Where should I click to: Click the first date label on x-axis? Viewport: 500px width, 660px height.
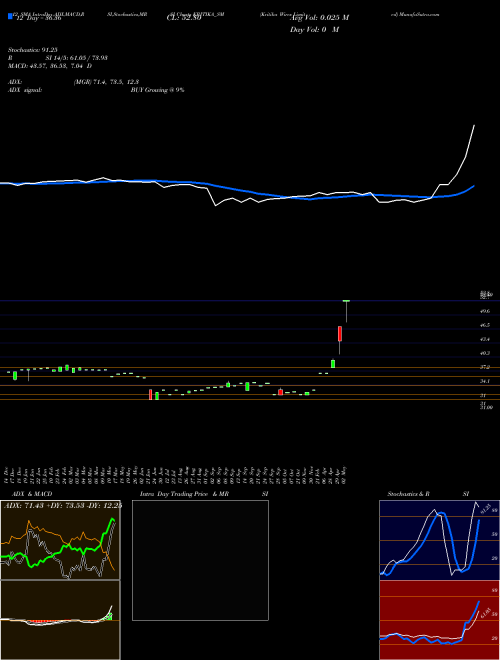[7, 475]
